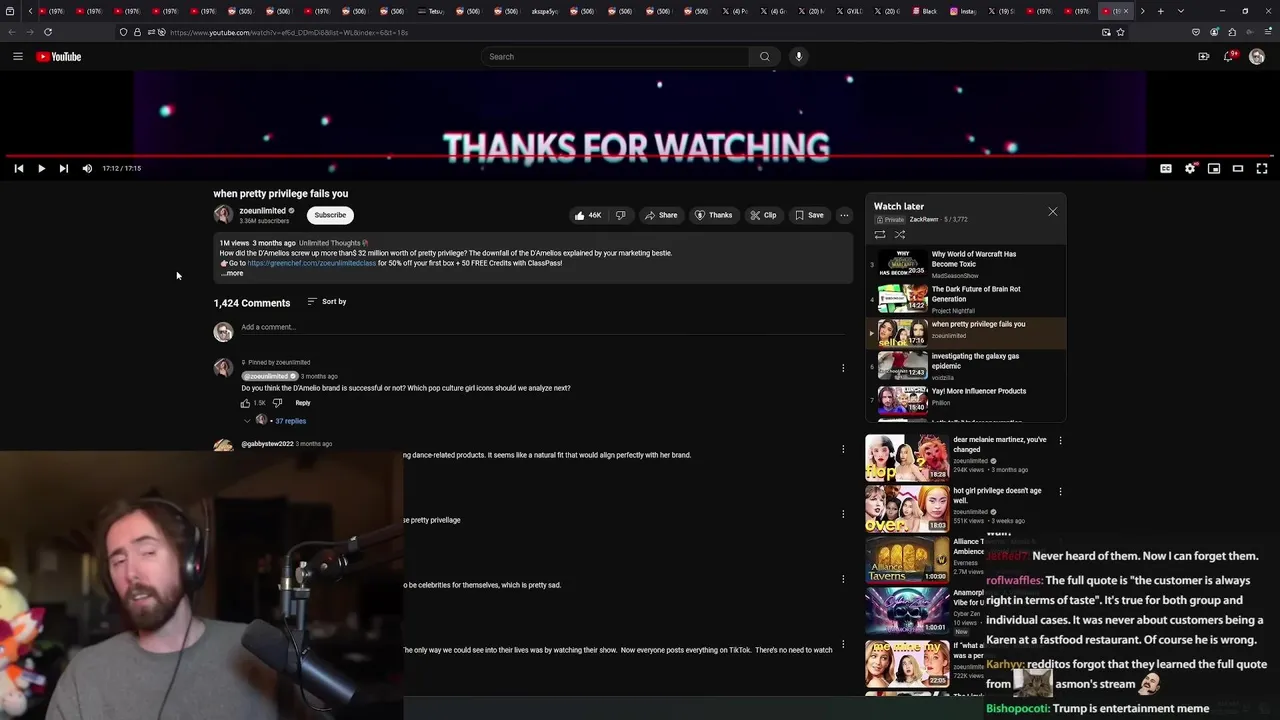Open the Create video camera icon
The width and height of the screenshot is (1280, 720).
tap(1204, 57)
